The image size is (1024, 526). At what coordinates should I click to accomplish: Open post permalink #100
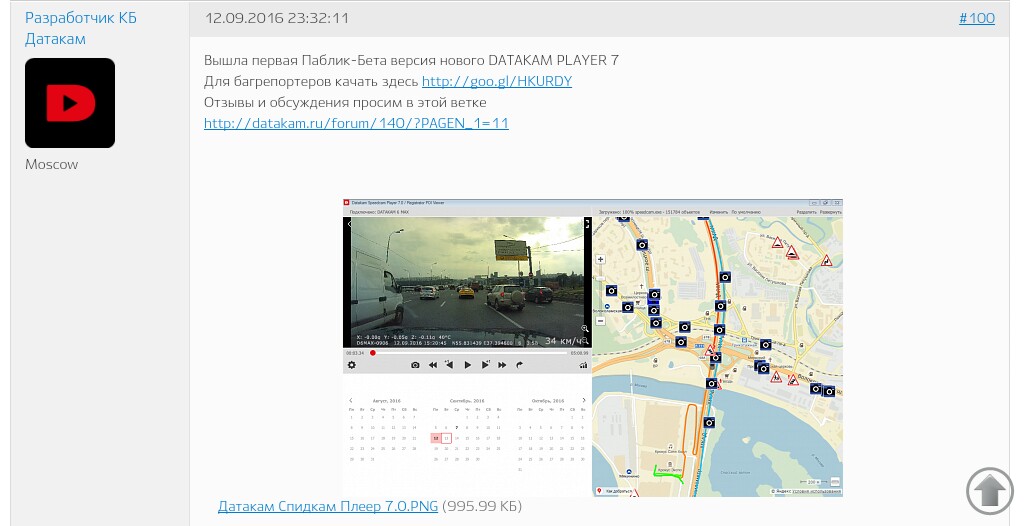pos(976,18)
